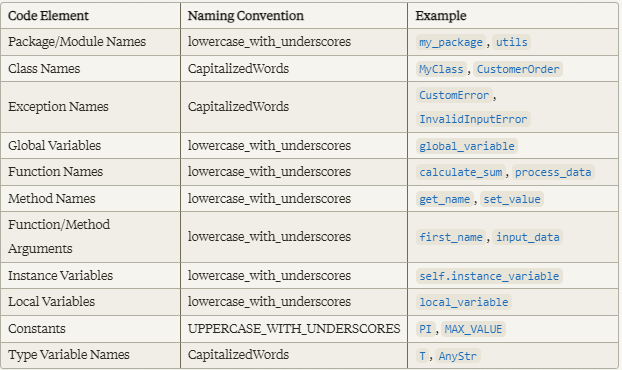Click the Code Element column header
The width and height of the screenshot is (622, 370).
[x=48, y=16]
